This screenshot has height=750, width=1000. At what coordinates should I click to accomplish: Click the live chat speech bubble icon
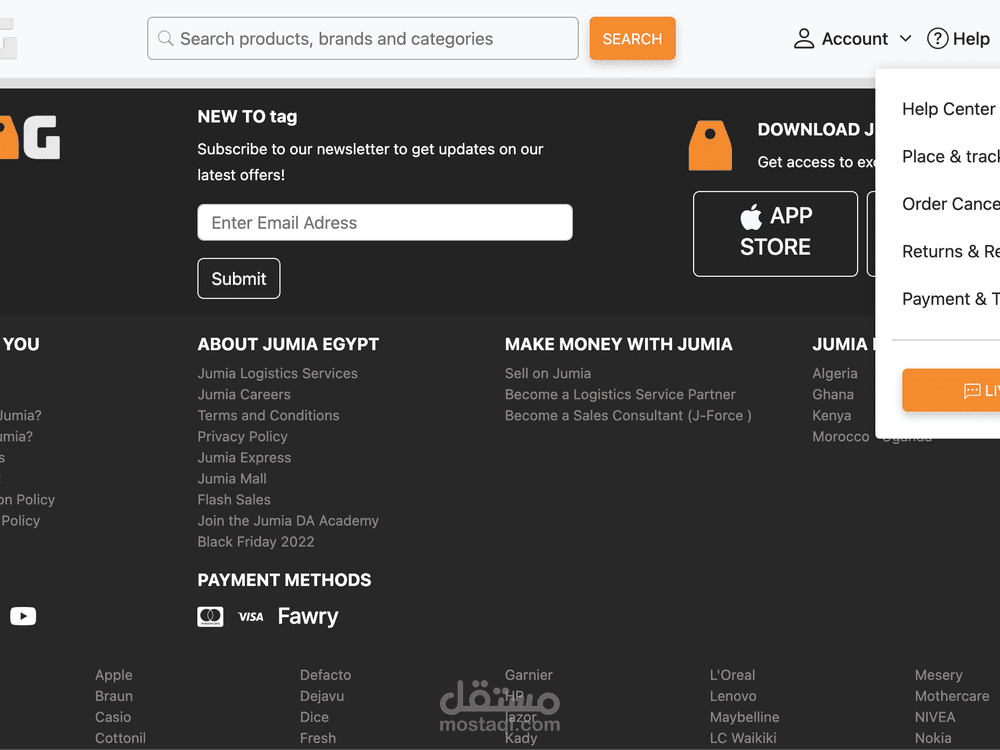(x=972, y=390)
